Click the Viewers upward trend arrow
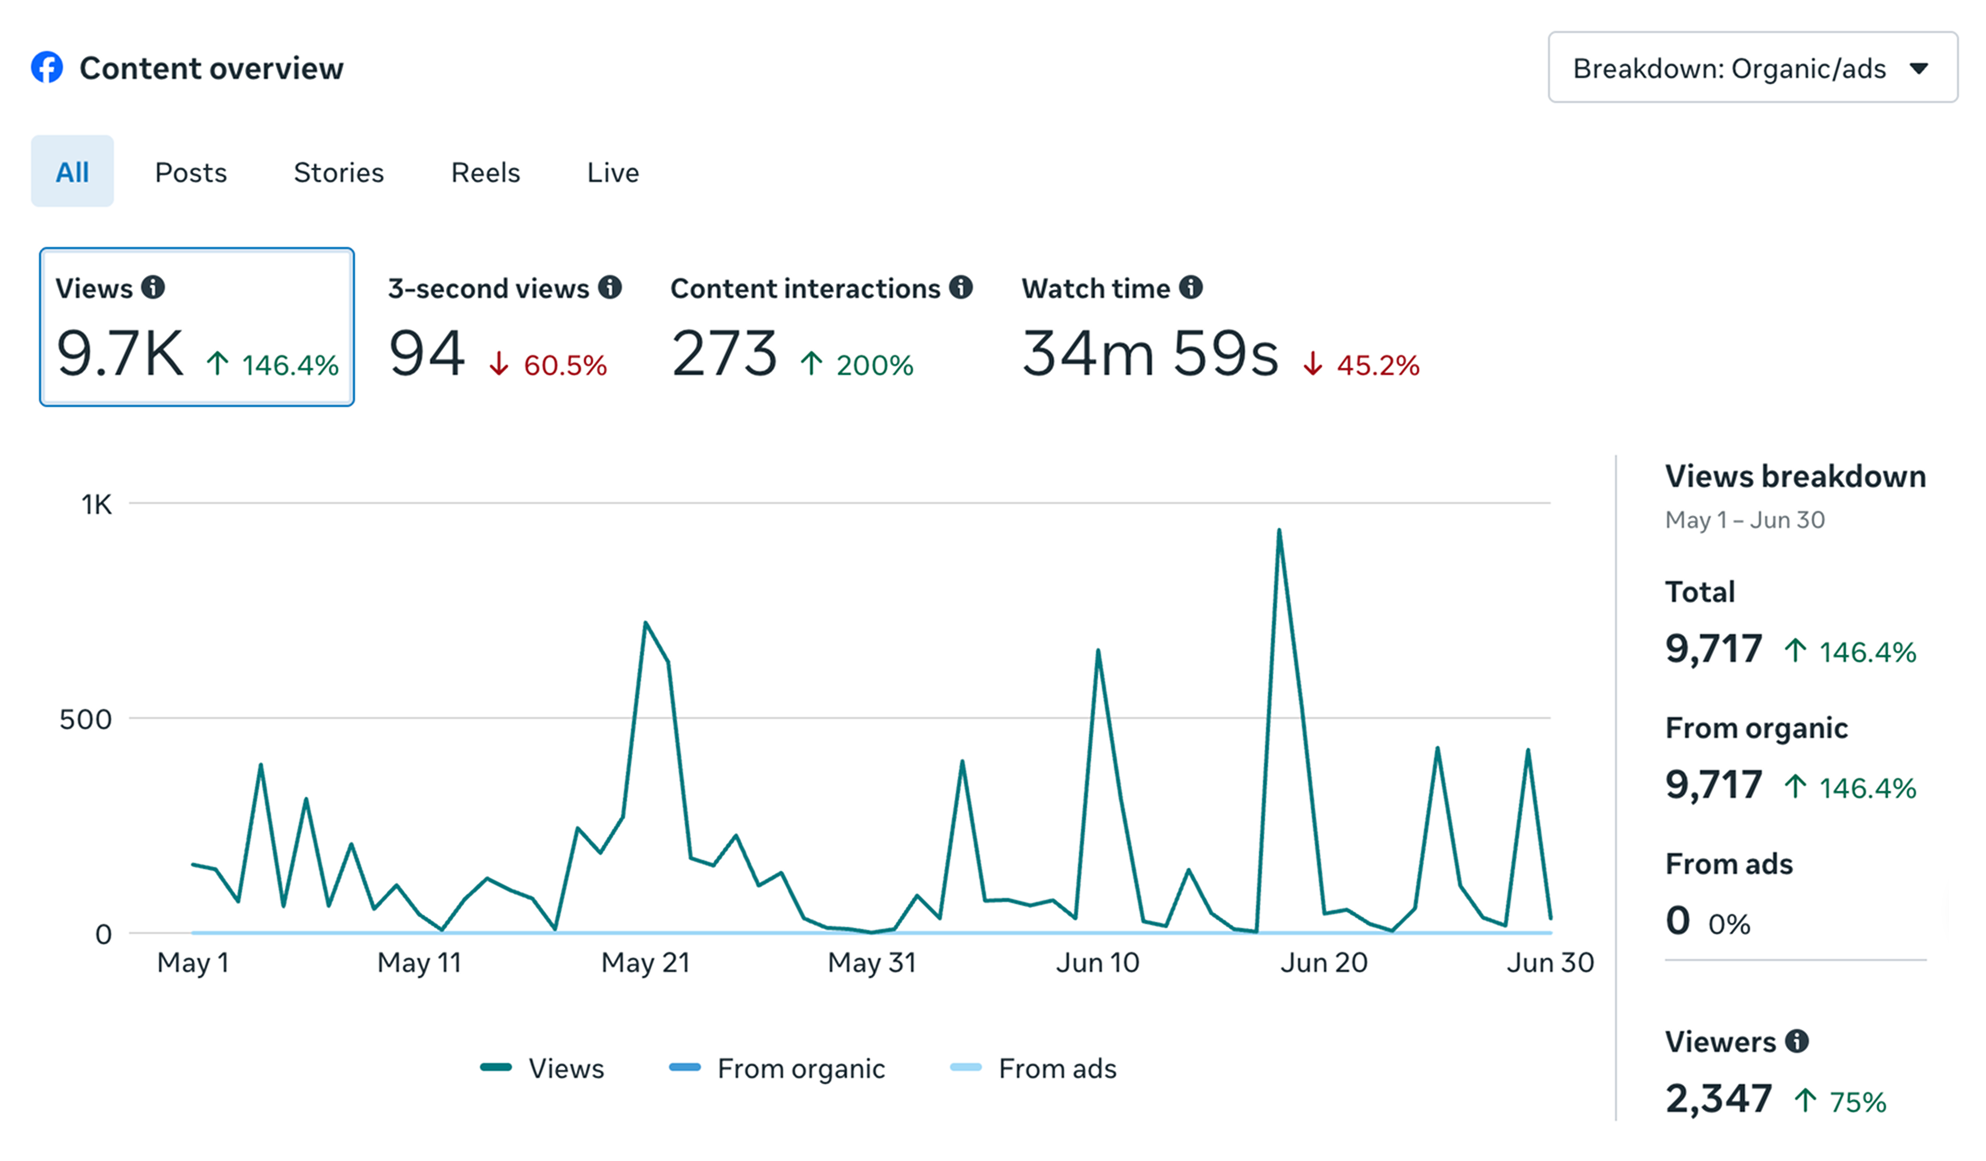The height and width of the screenshot is (1161, 1986). (x=1805, y=1101)
